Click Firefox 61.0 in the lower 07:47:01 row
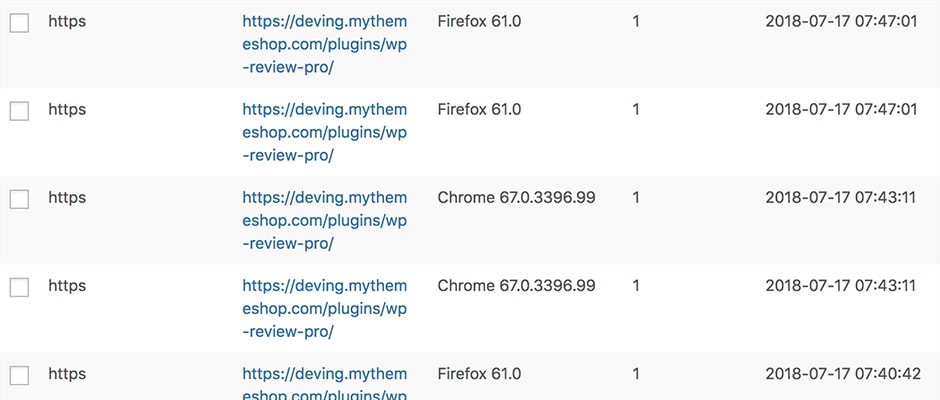 (x=479, y=110)
